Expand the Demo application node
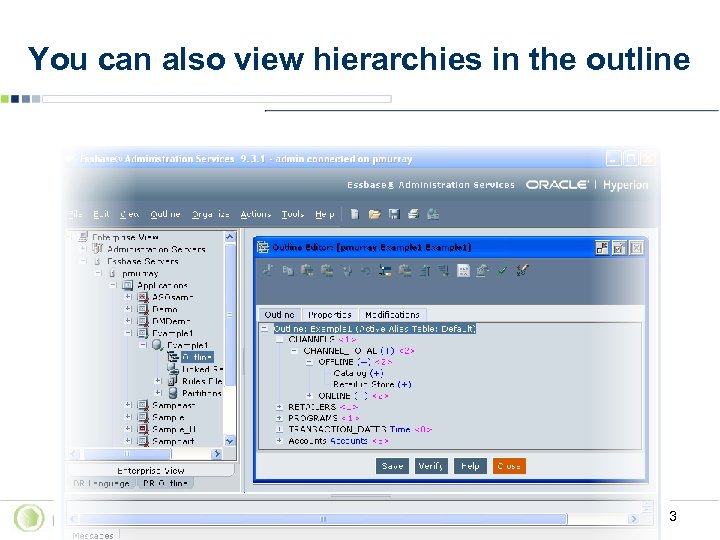Screen dimensions: 720x540 click(128, 309)
